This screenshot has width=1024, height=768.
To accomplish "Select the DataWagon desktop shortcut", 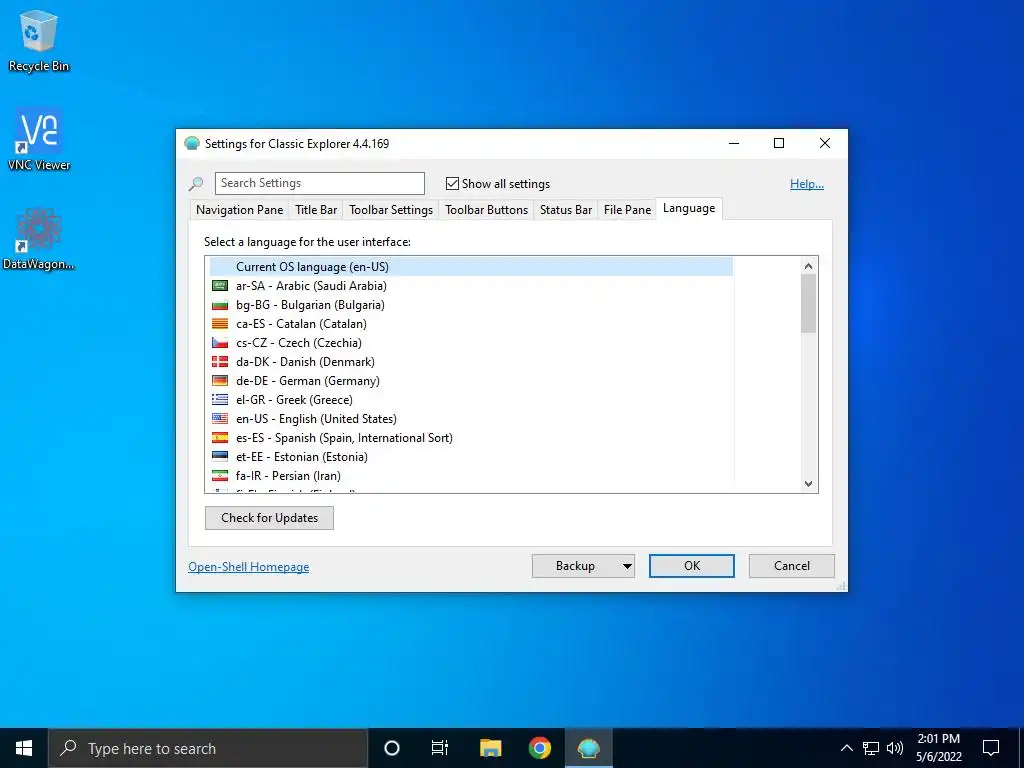I will [39, 239].
